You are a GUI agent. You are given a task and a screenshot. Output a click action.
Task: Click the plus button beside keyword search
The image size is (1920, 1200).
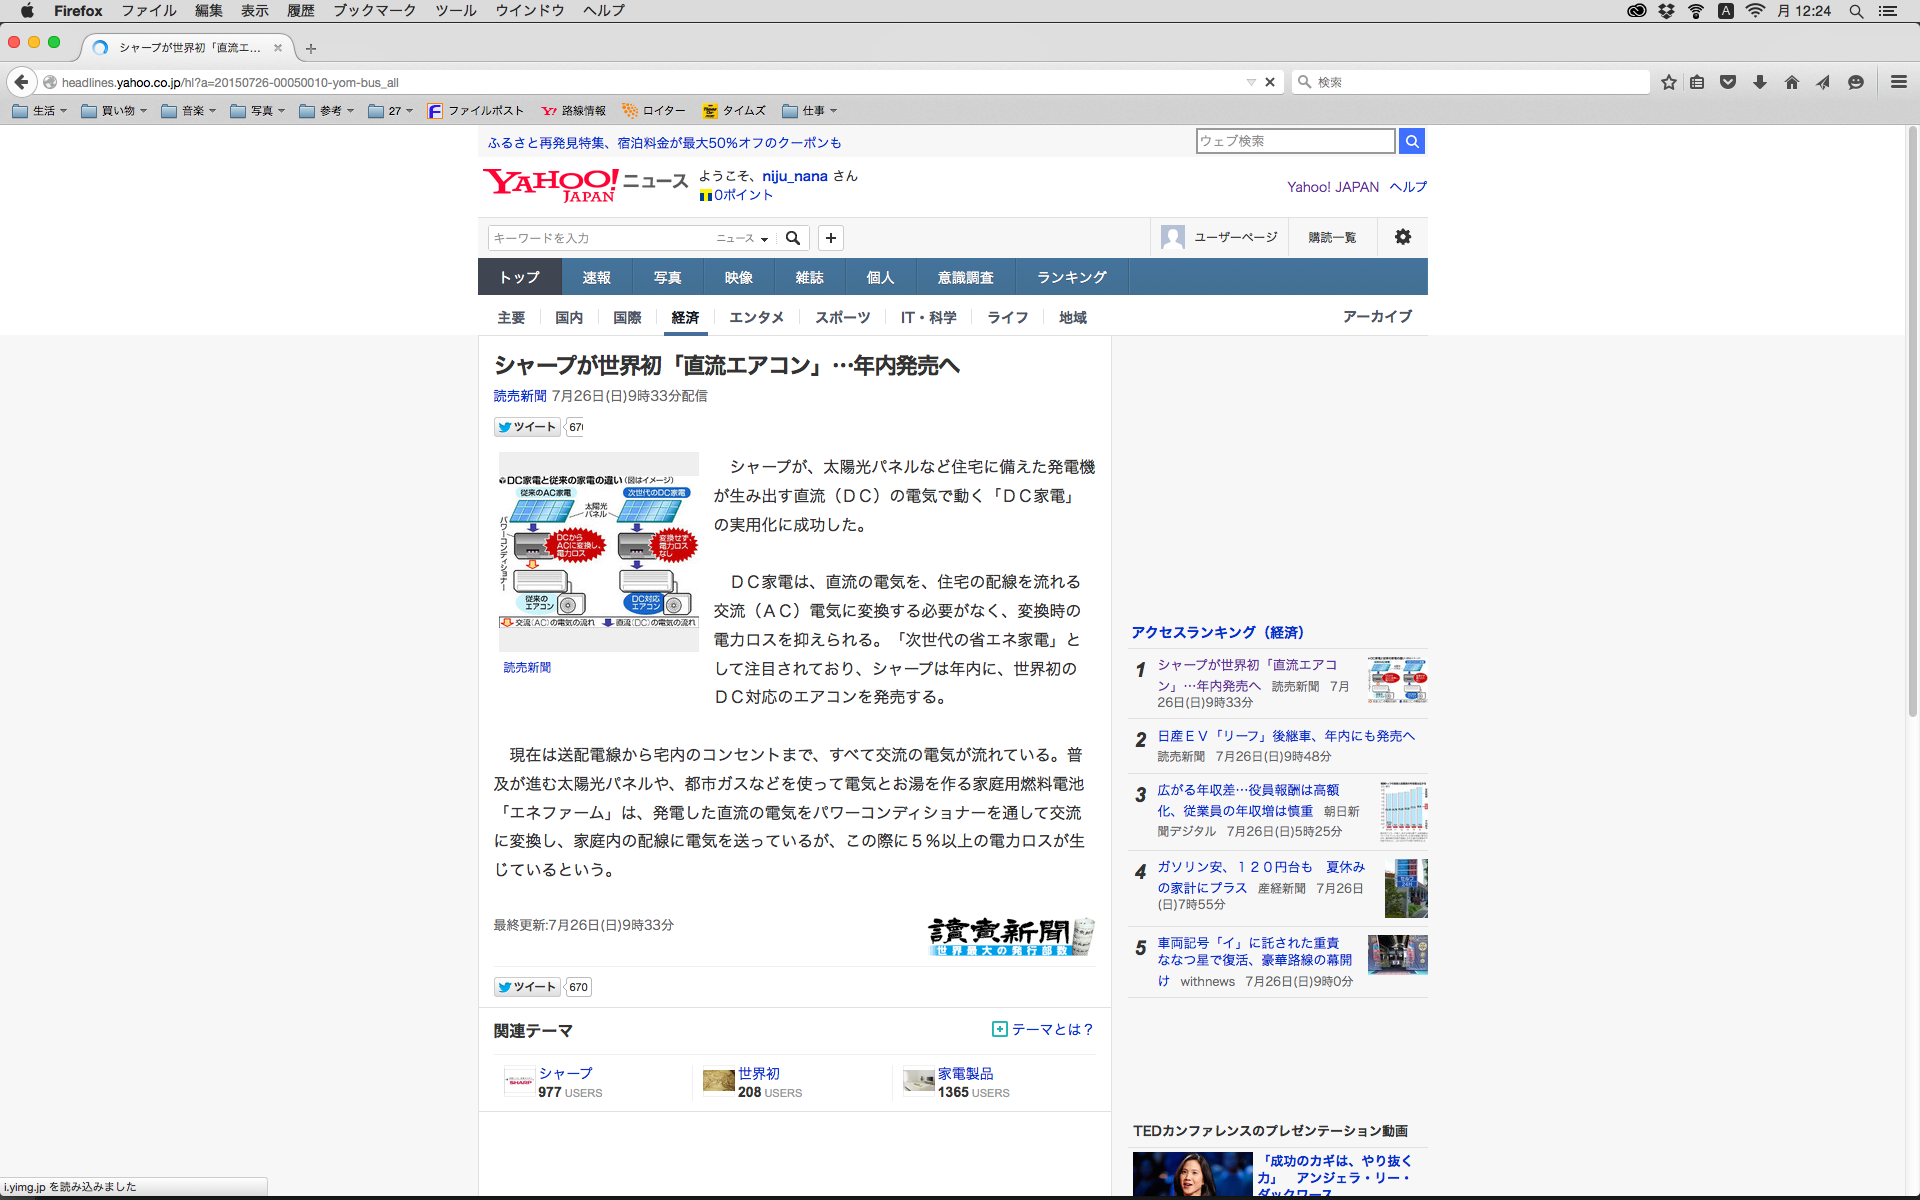tap(831, 238)
